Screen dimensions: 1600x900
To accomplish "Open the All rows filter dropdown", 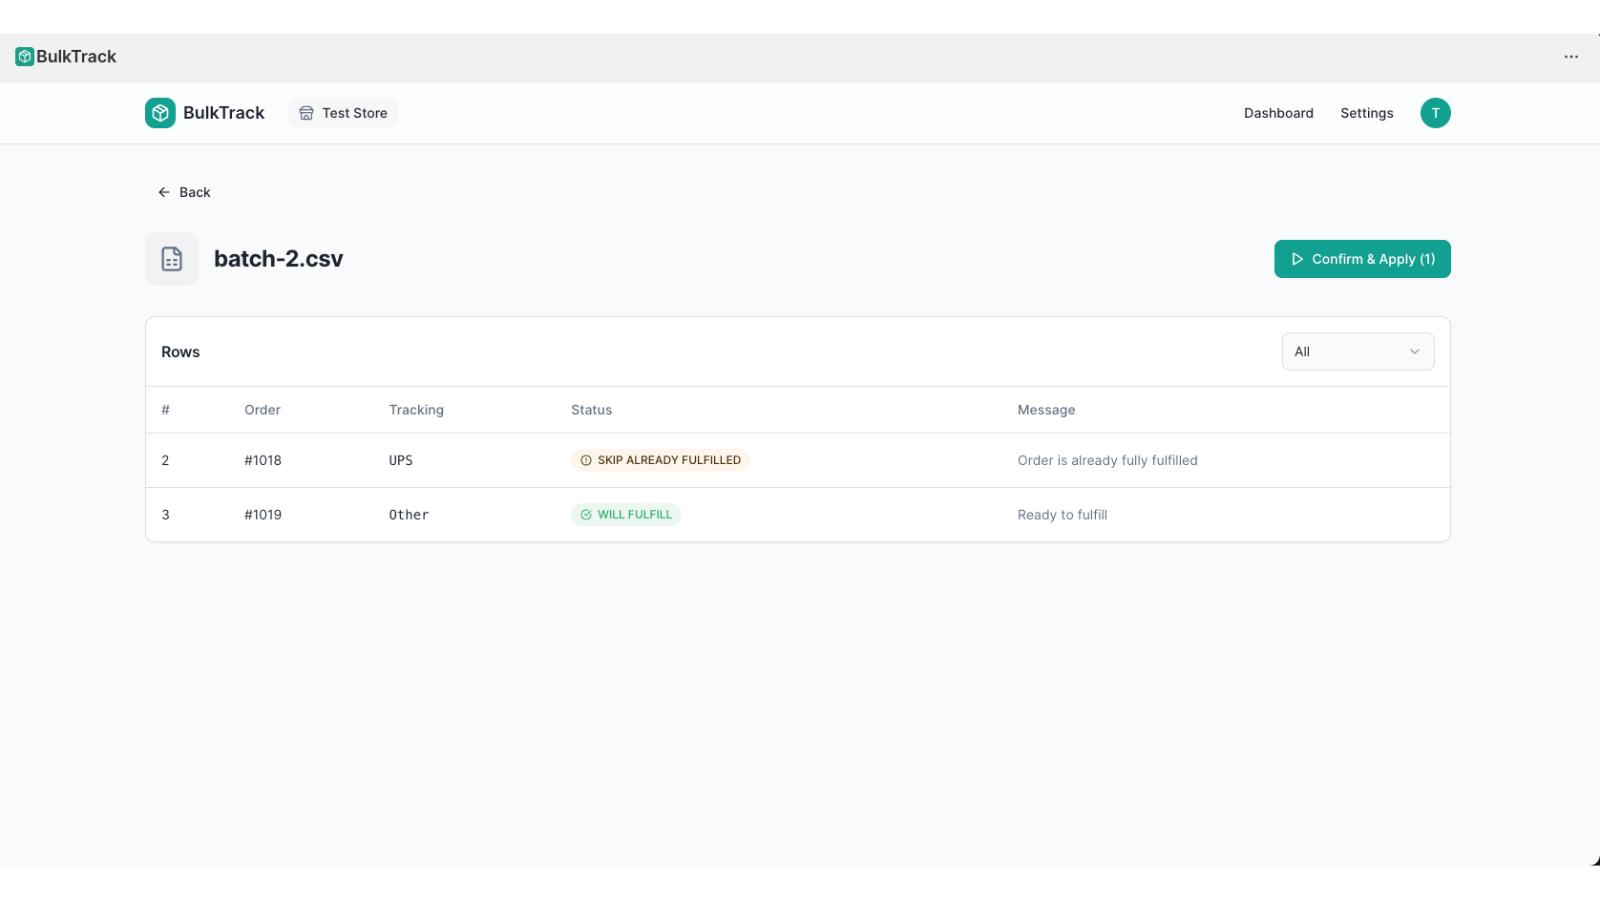I will tap(1357, 351).
